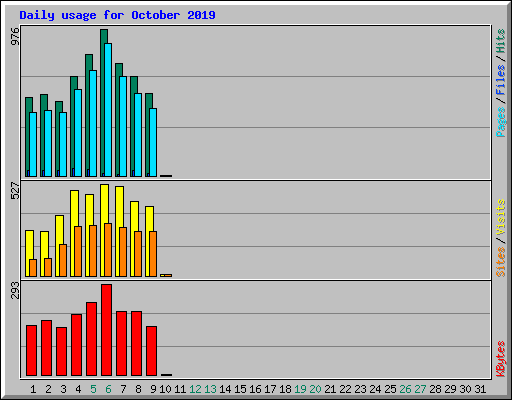This screenshot has width=512, height=400.
Task: Click day 2 on the x-axis
Action: point(48,389)
